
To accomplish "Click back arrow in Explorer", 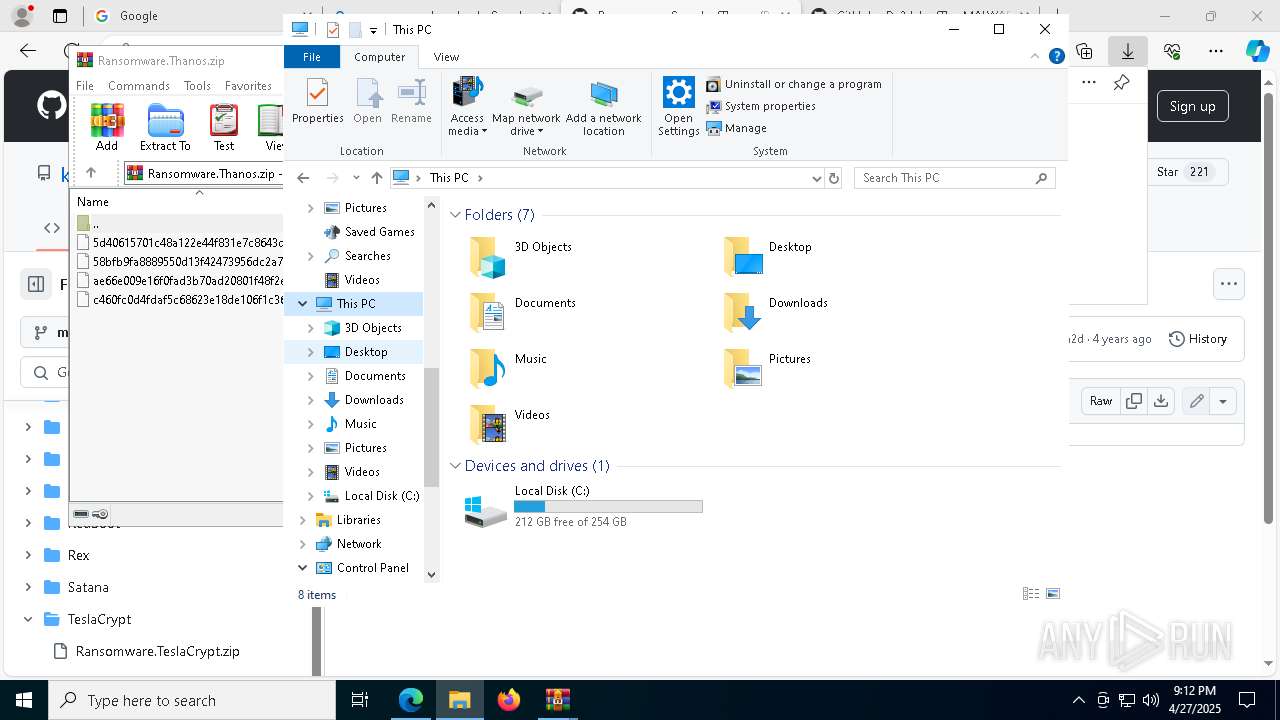I will click(x=303, y=178).
